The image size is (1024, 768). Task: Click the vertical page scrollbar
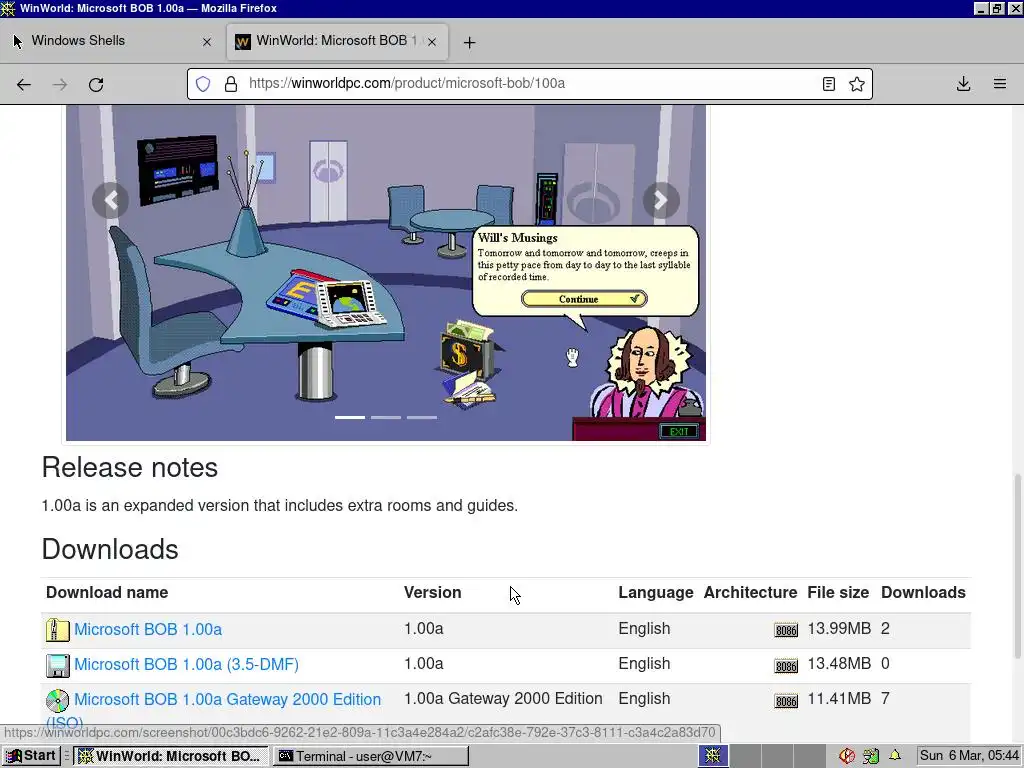pos(1017,566)
